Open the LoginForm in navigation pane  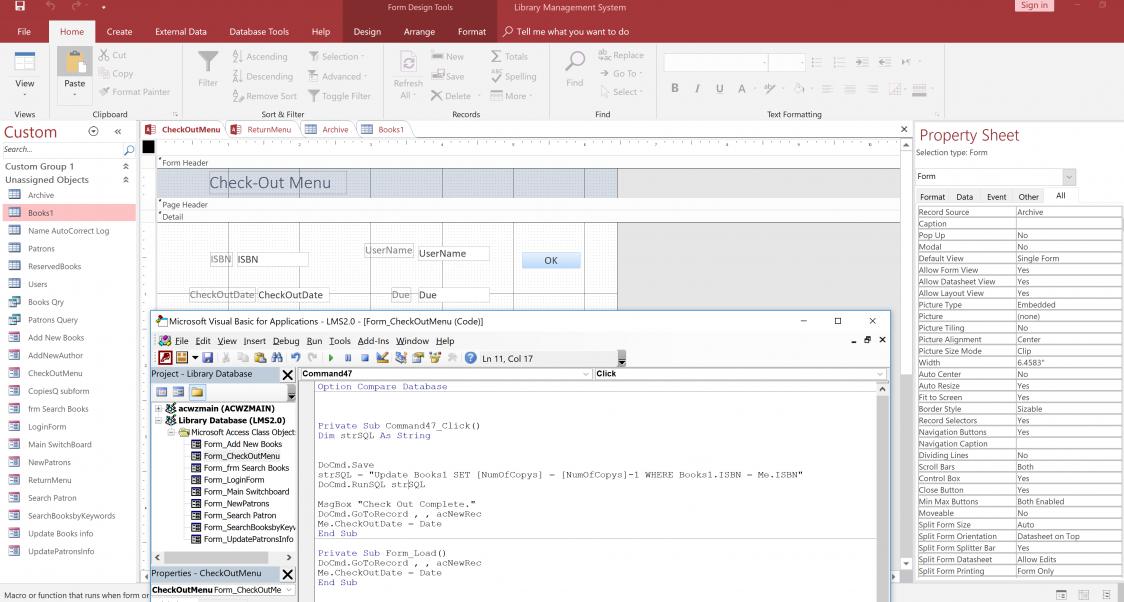point(47,427)
